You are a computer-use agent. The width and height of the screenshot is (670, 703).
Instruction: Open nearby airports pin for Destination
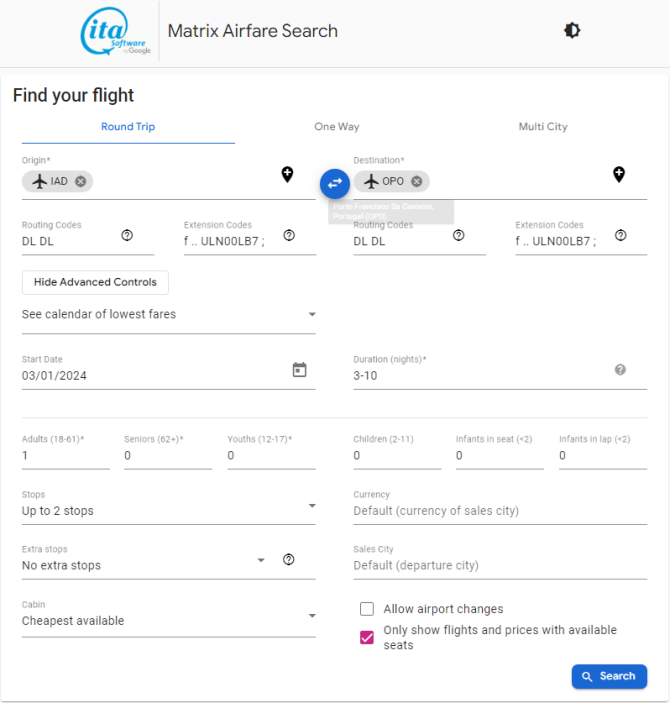pos(619,174)
